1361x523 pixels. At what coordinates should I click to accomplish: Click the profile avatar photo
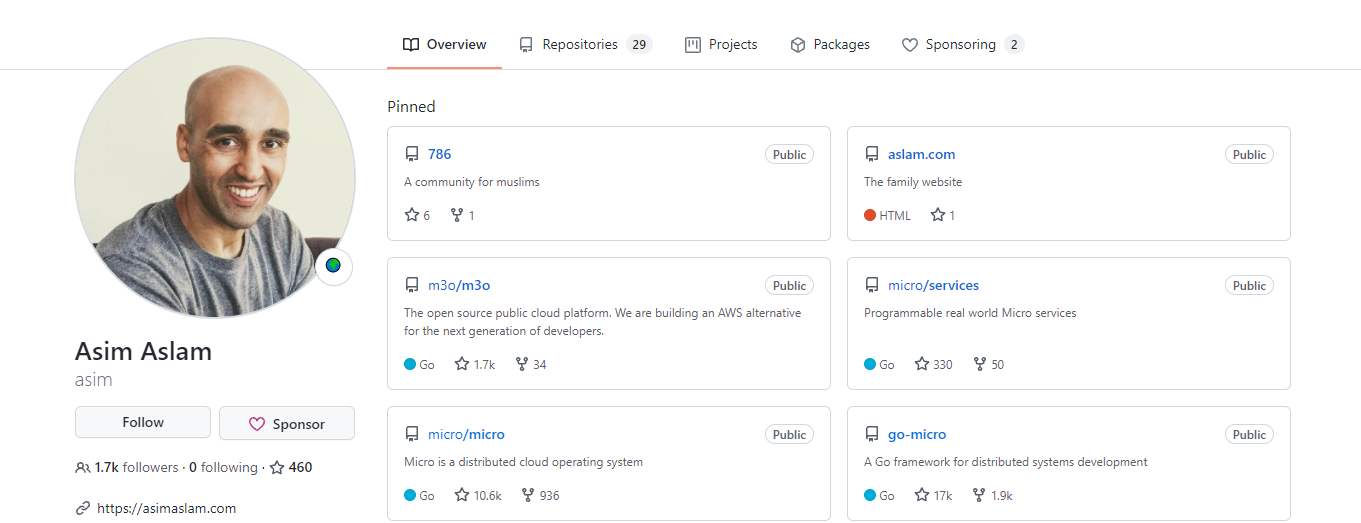[x=215, y=178]
